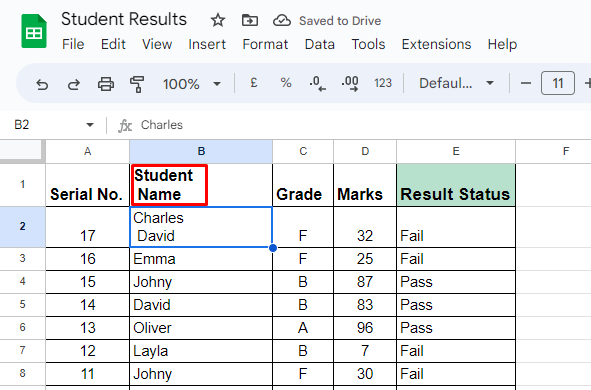Expand the Default font dropdown

tap(456, 83)
